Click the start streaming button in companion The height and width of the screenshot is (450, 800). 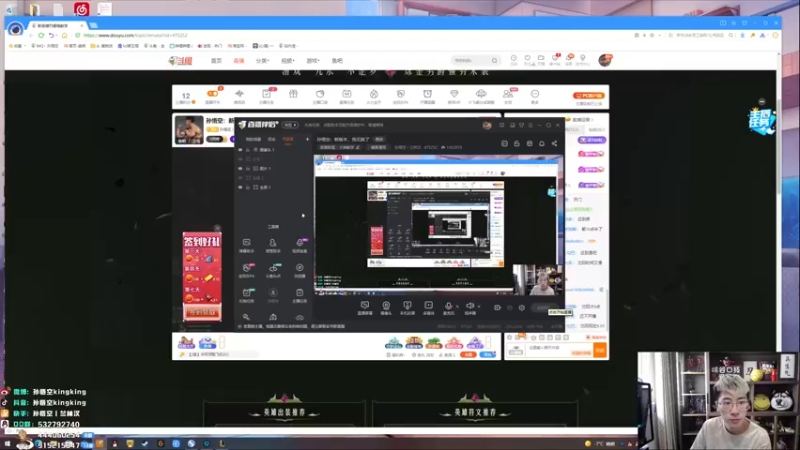click(544, 308)
